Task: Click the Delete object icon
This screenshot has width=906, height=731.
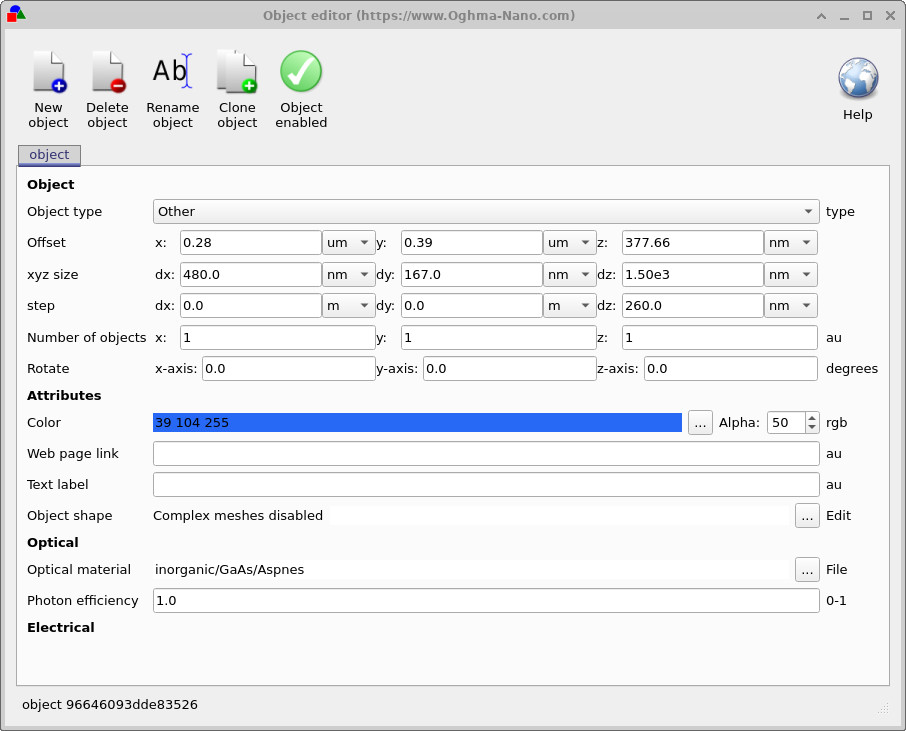Action: point(107,73)
